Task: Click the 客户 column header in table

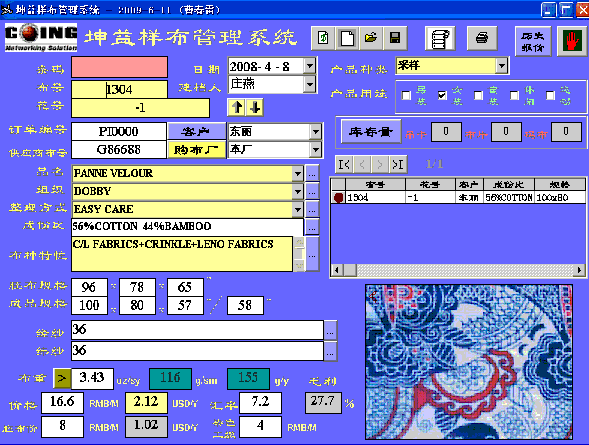Action: click(469, 184)
